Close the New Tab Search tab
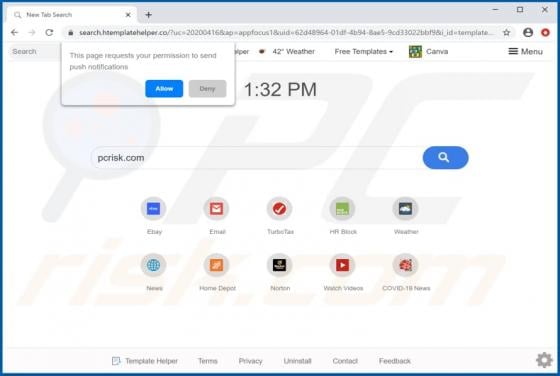 click(128, 15)
